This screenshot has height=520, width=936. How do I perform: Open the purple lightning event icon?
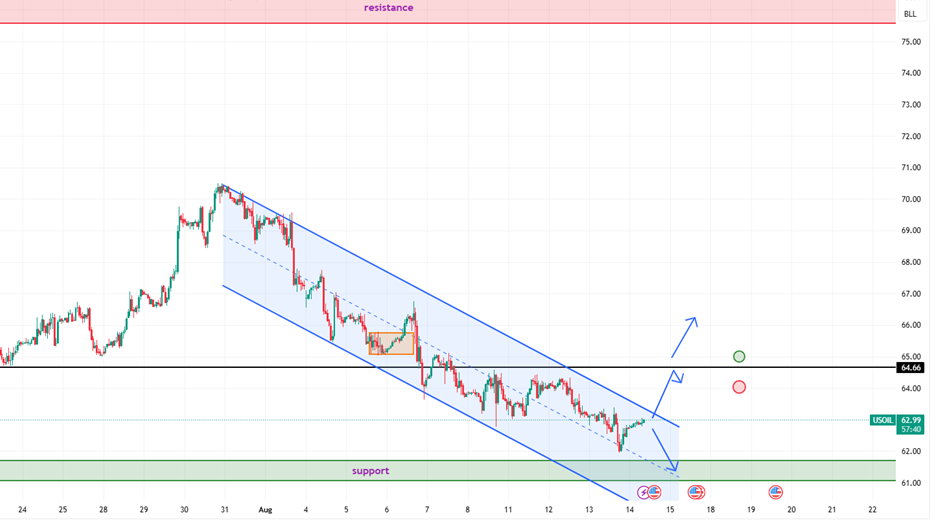tap(643, 493)
